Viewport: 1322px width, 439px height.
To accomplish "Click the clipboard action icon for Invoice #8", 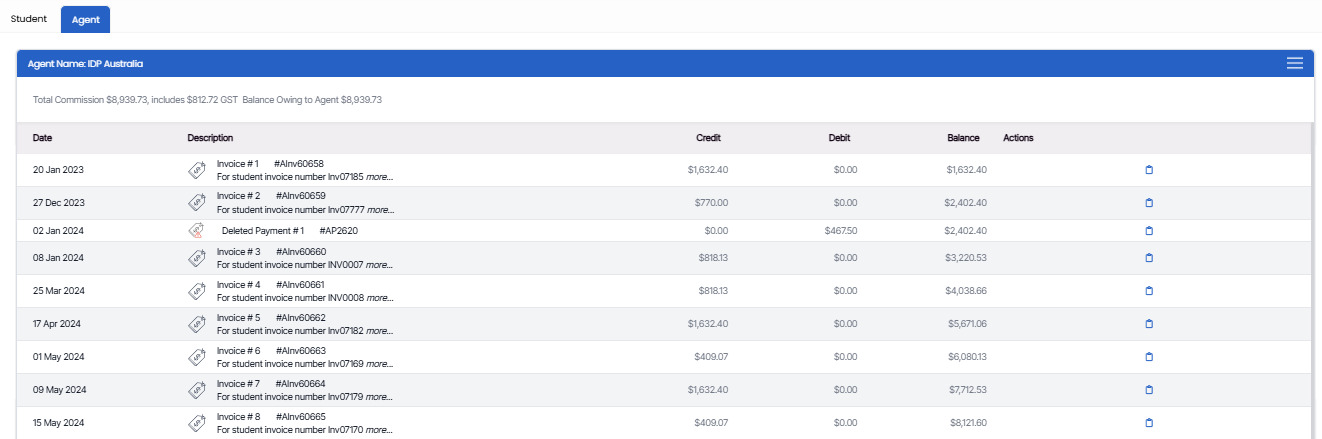I will [x=1149, y=423].
